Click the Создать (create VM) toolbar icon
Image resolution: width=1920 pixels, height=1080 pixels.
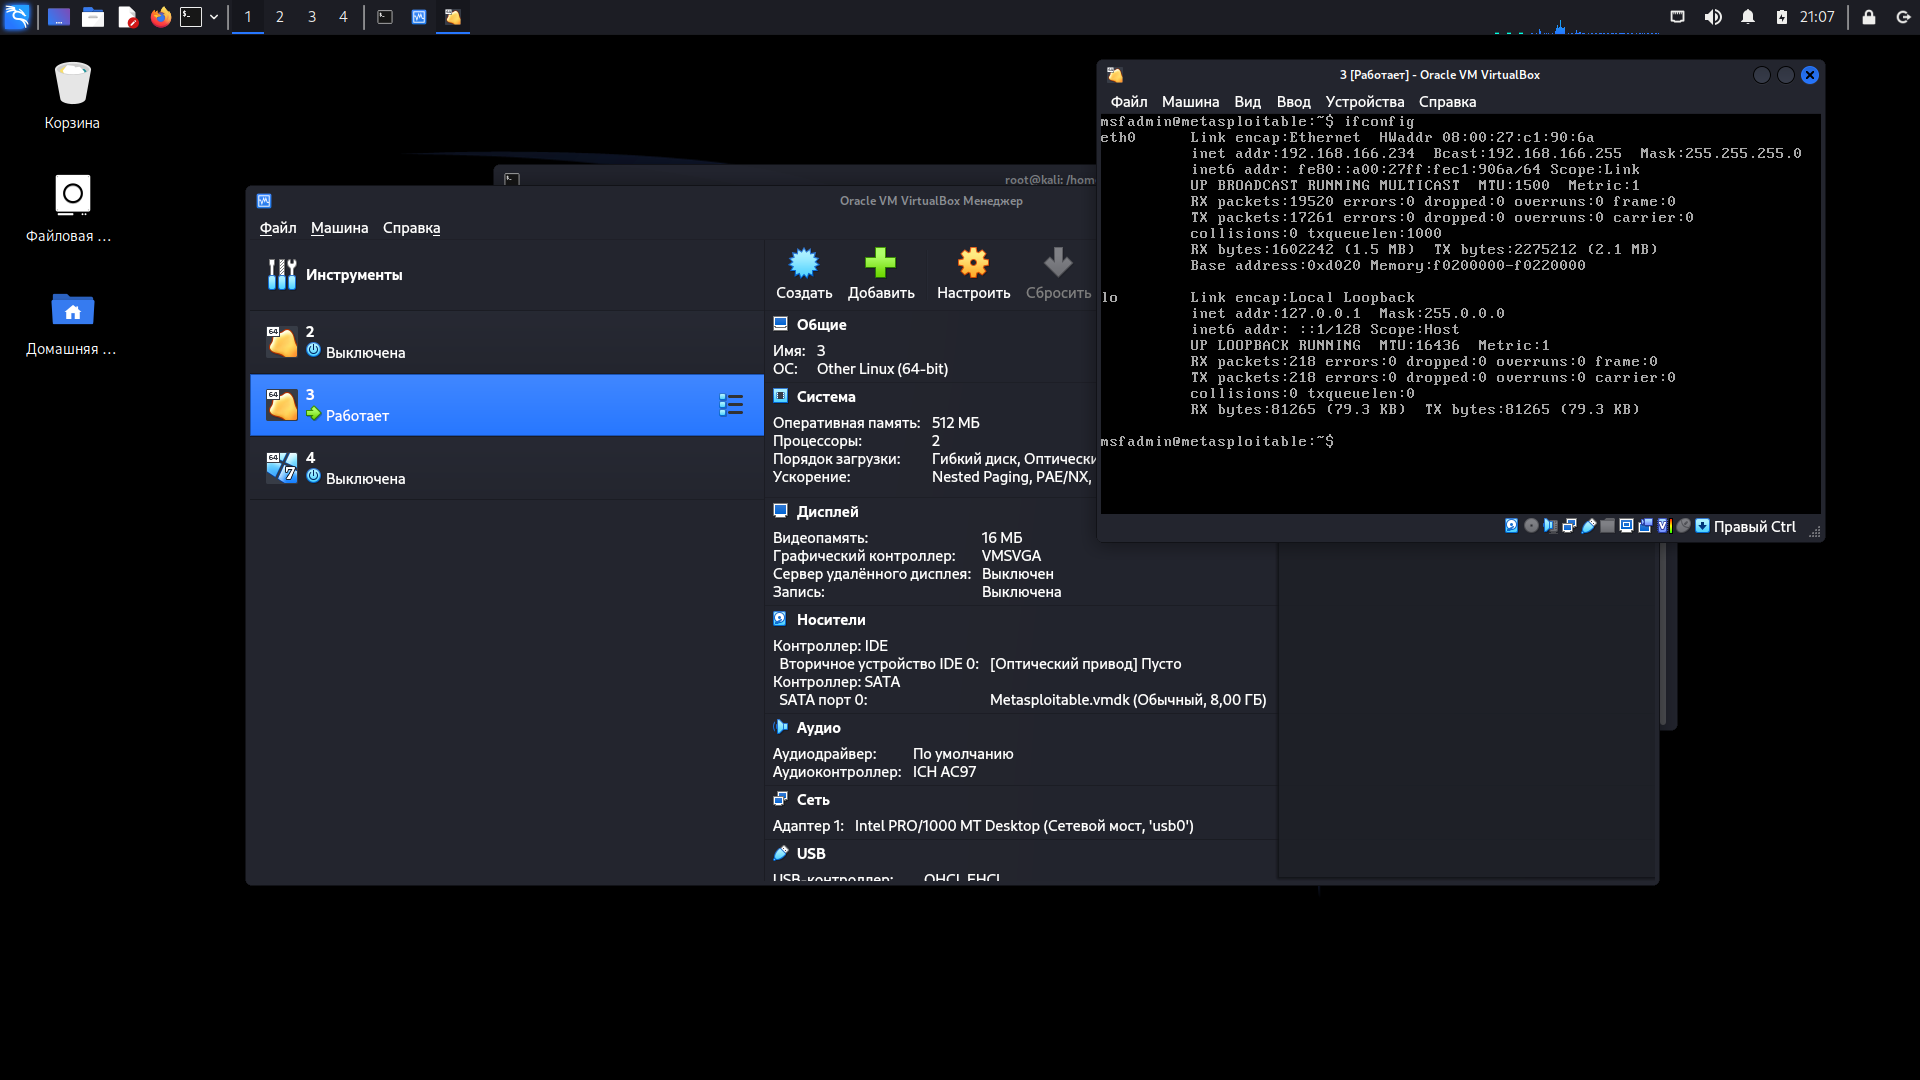pos(804,274)
